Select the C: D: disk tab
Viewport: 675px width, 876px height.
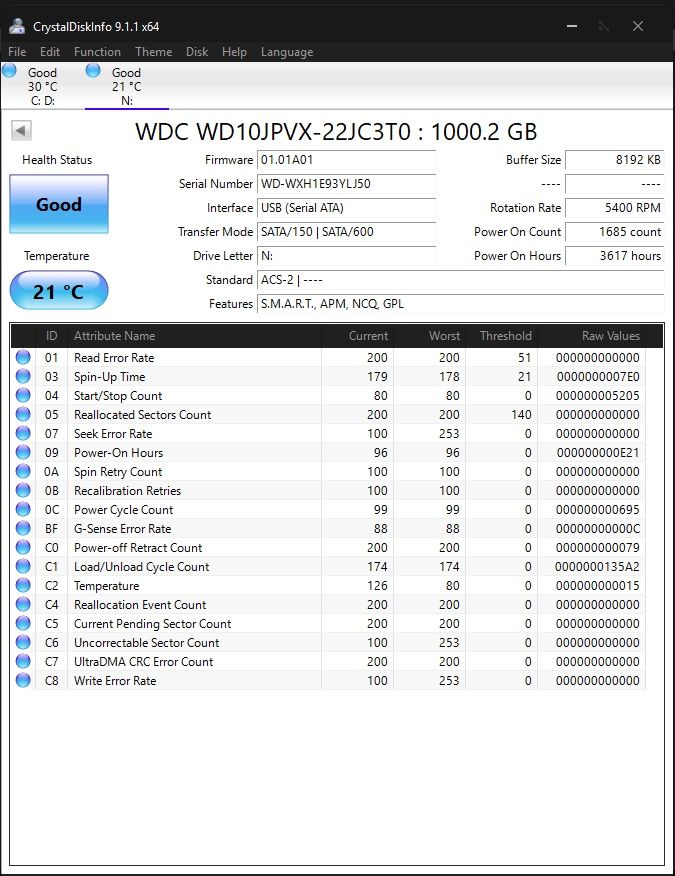[x=42, y=86]
